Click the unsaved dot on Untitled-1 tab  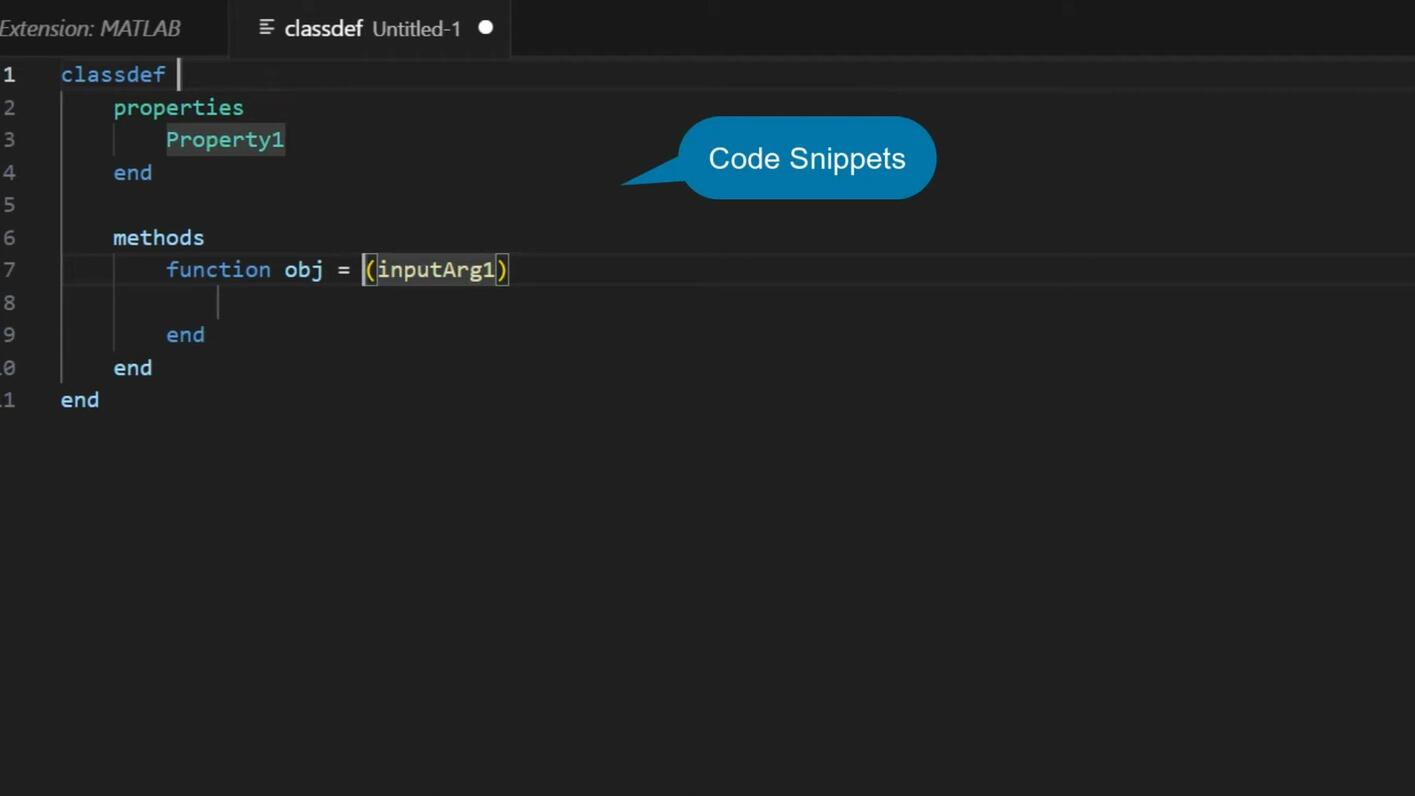pos(486,28)
